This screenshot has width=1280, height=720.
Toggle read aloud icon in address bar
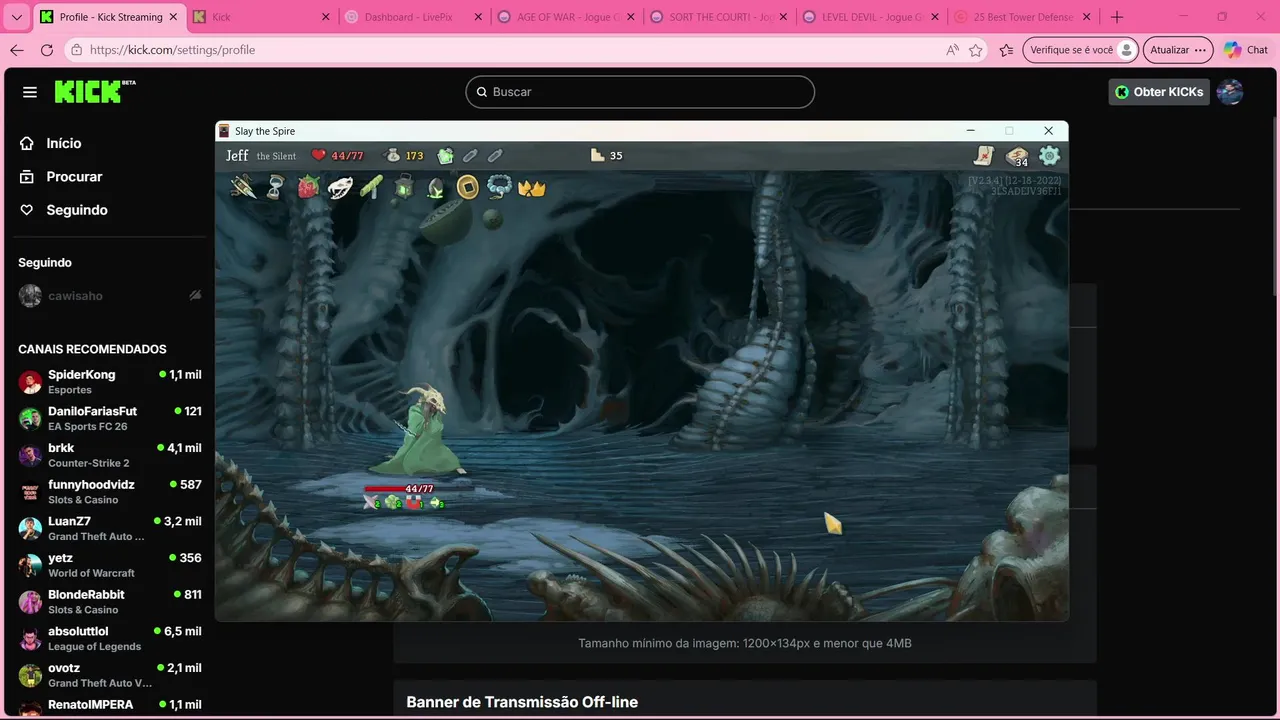(952, 50)
